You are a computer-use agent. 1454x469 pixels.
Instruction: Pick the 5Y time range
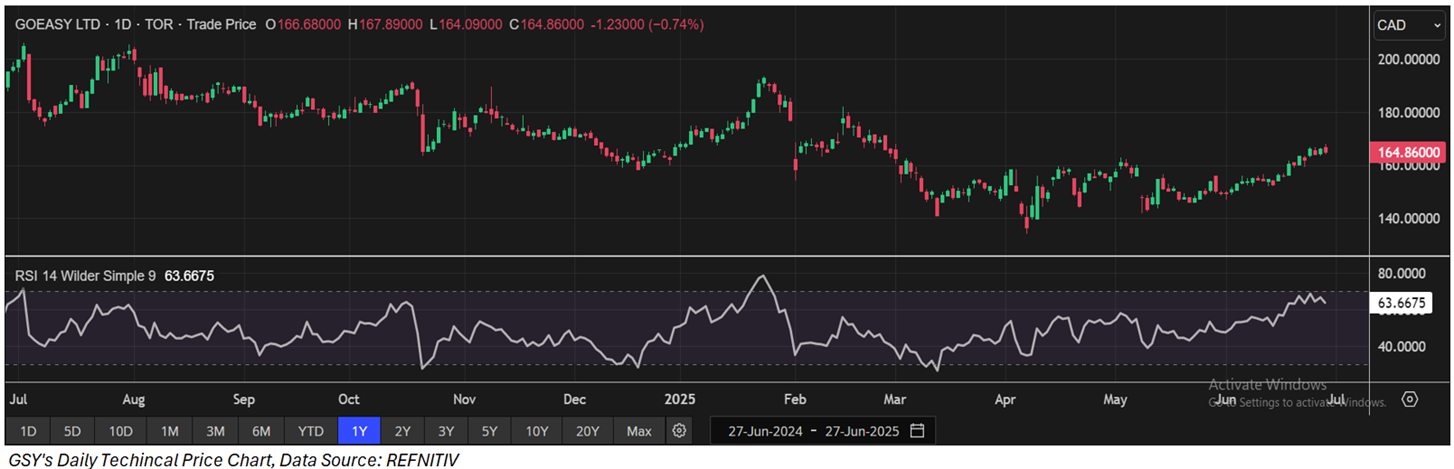point(489,431)
